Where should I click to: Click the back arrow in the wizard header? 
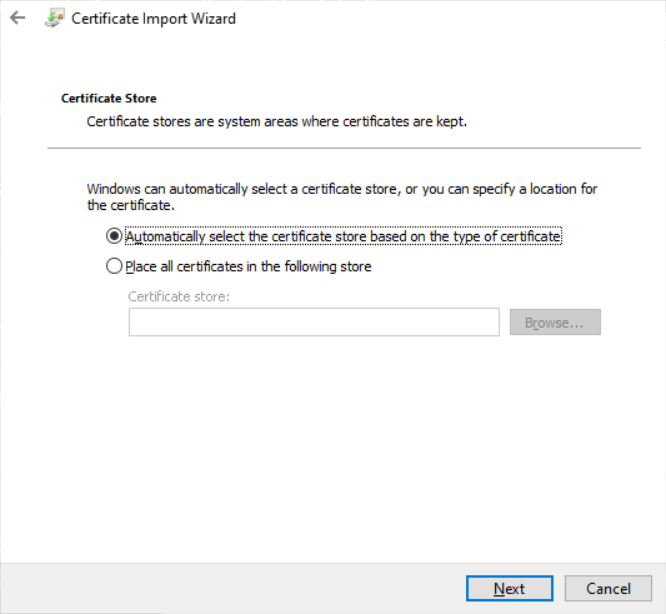pos(17,18)
